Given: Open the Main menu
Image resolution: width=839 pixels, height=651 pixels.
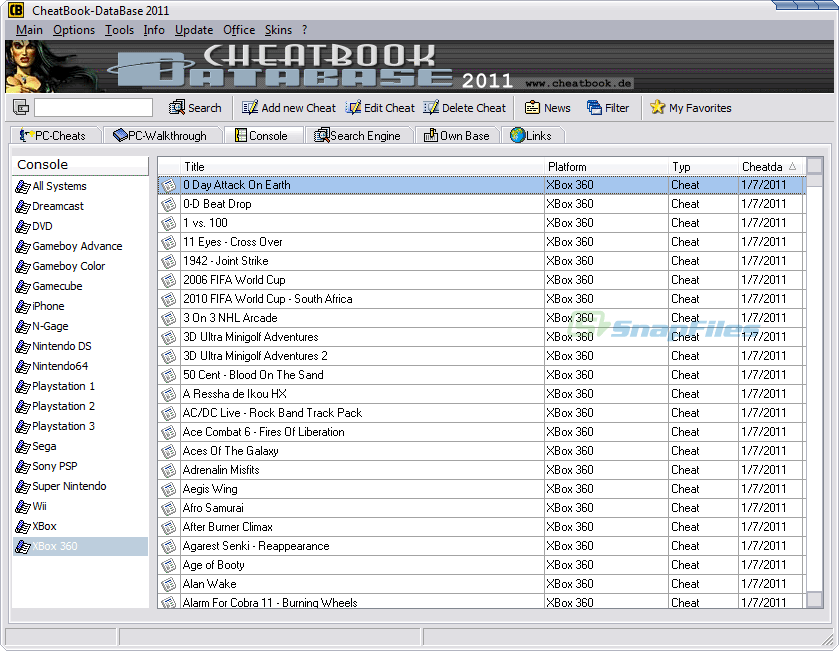Looking at the screenshot, I should (29, 30).
